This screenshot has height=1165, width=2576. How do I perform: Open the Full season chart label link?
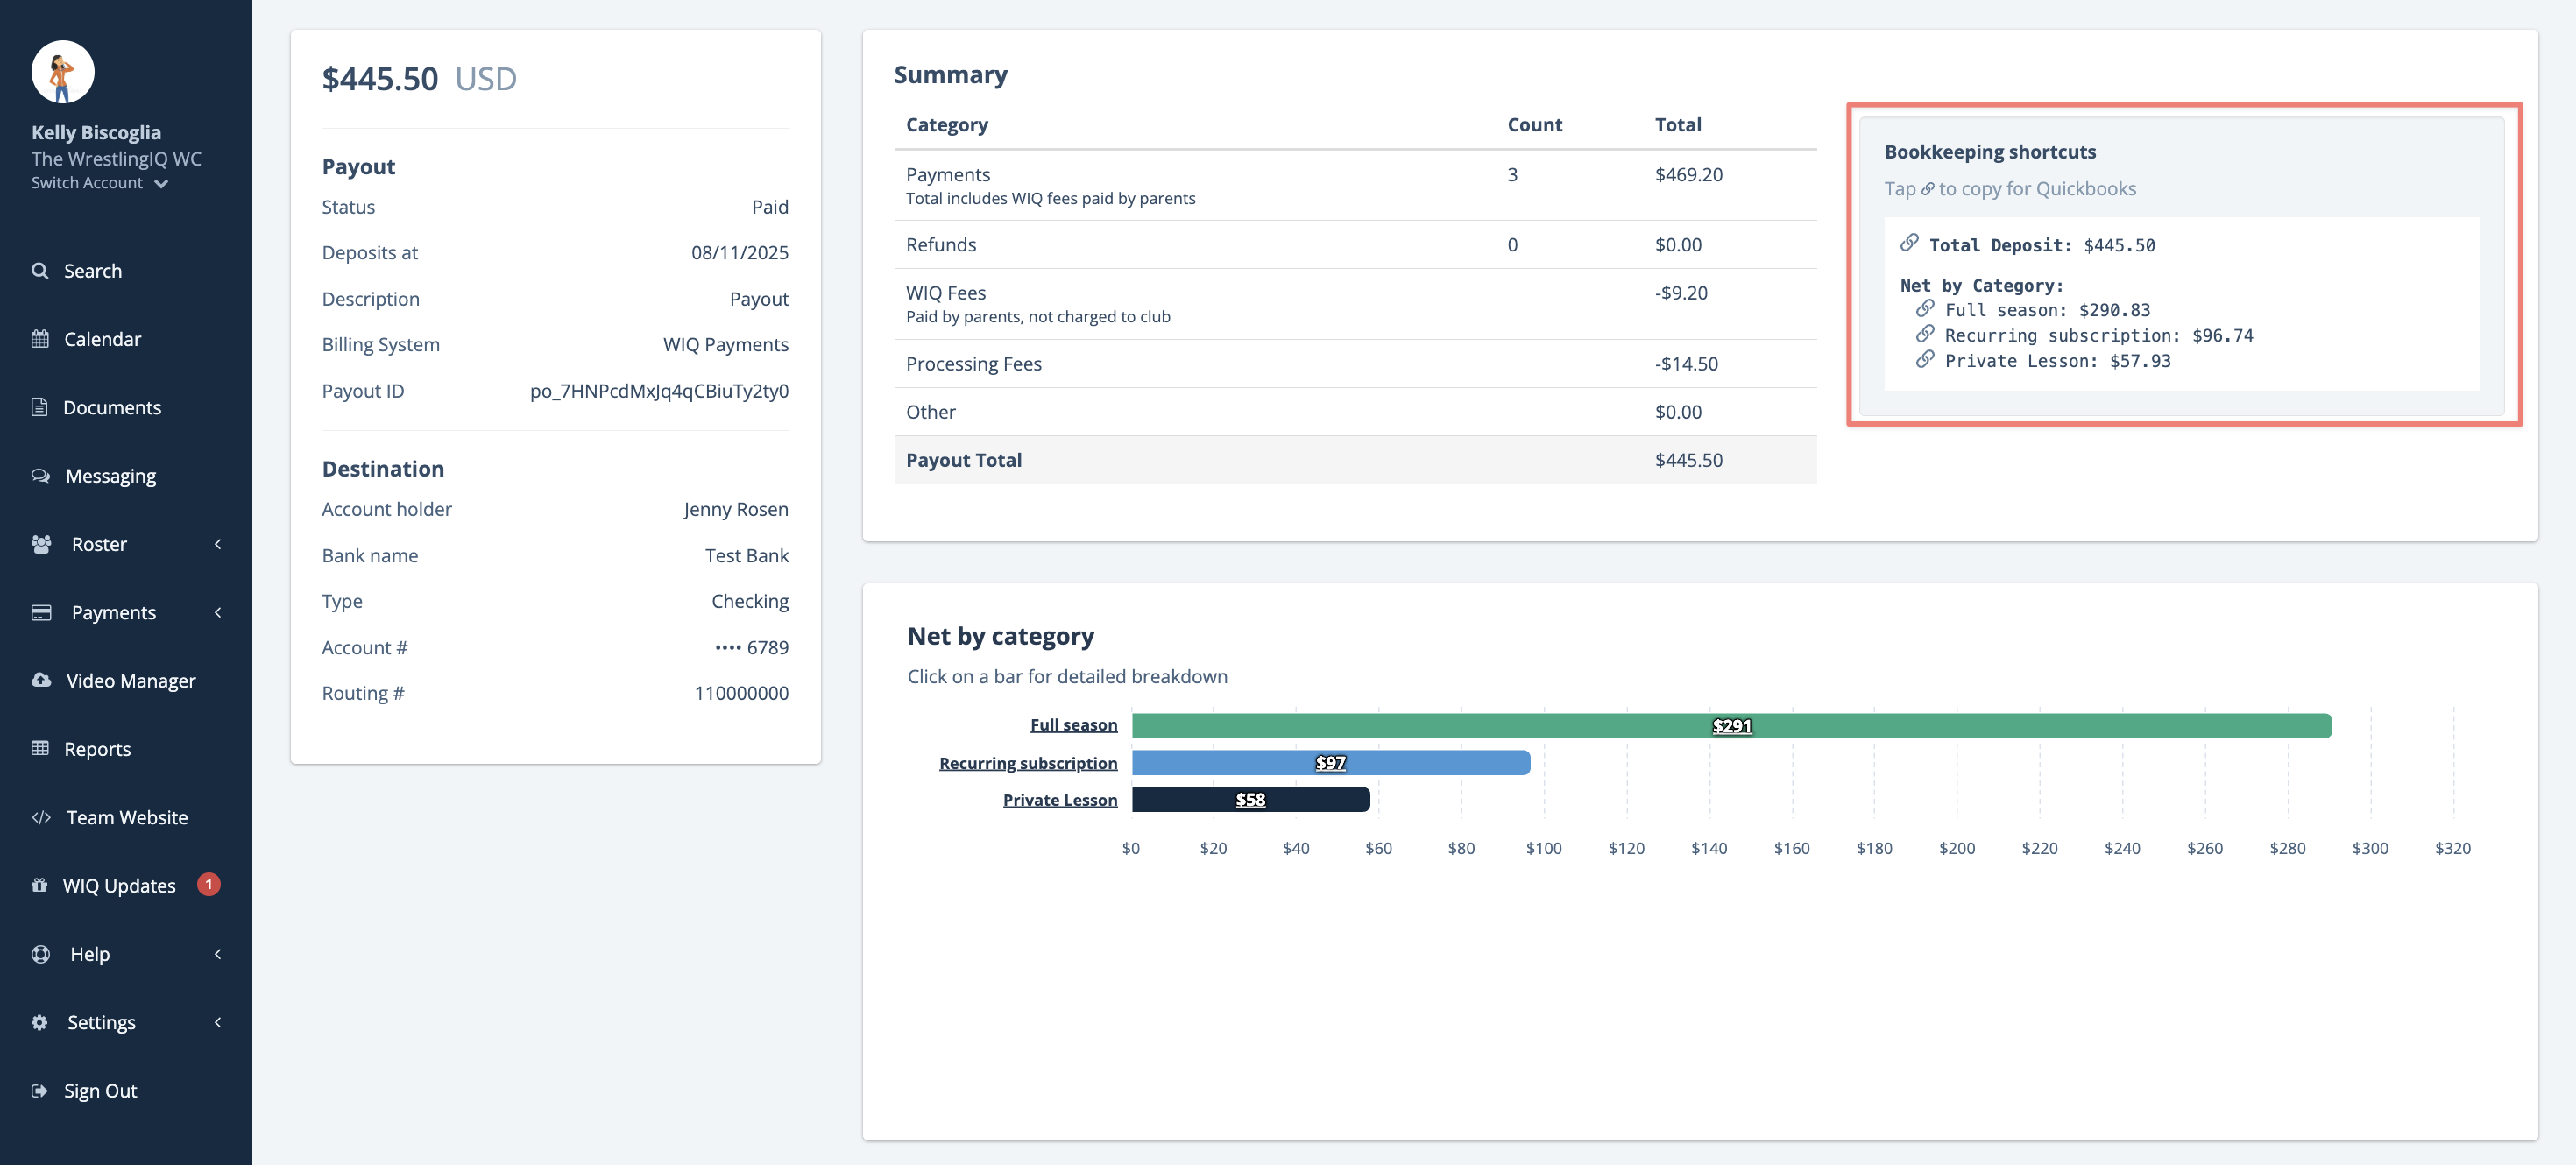1073,725
